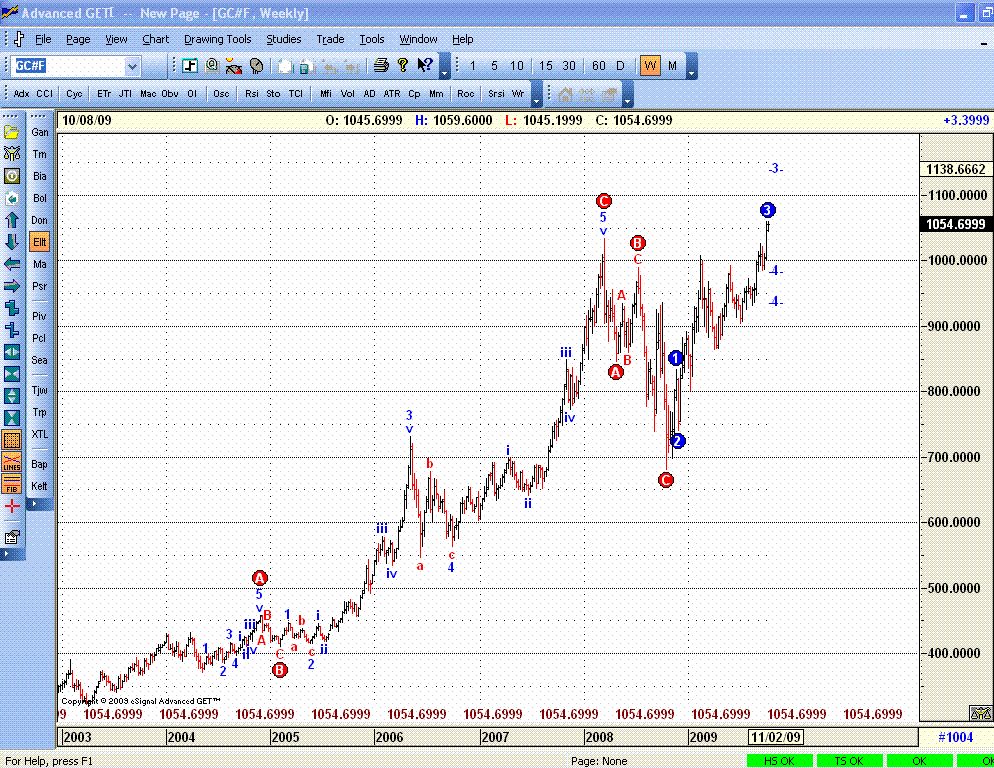Click the LINES drawing icon
The height and width of the screenshot is (768, 994).
pyautogui.click(x=11, y=462)
